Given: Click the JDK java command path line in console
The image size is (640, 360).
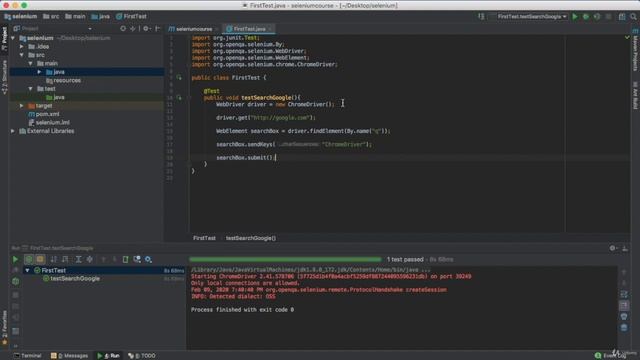Looking at the screenshot, I should pyautogui.click(x=310, y=270).
